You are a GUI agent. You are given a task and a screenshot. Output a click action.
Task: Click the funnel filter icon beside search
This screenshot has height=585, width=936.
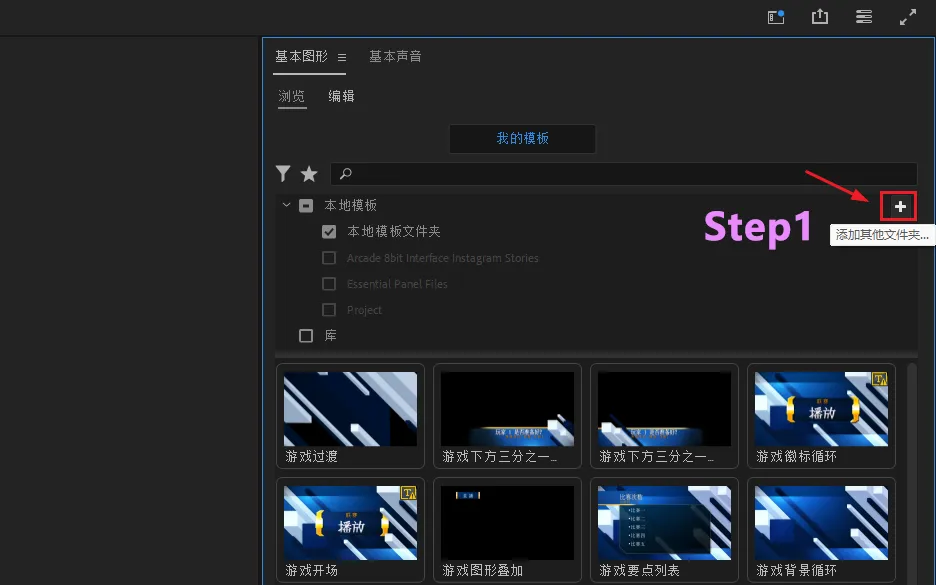click(283, 174)
